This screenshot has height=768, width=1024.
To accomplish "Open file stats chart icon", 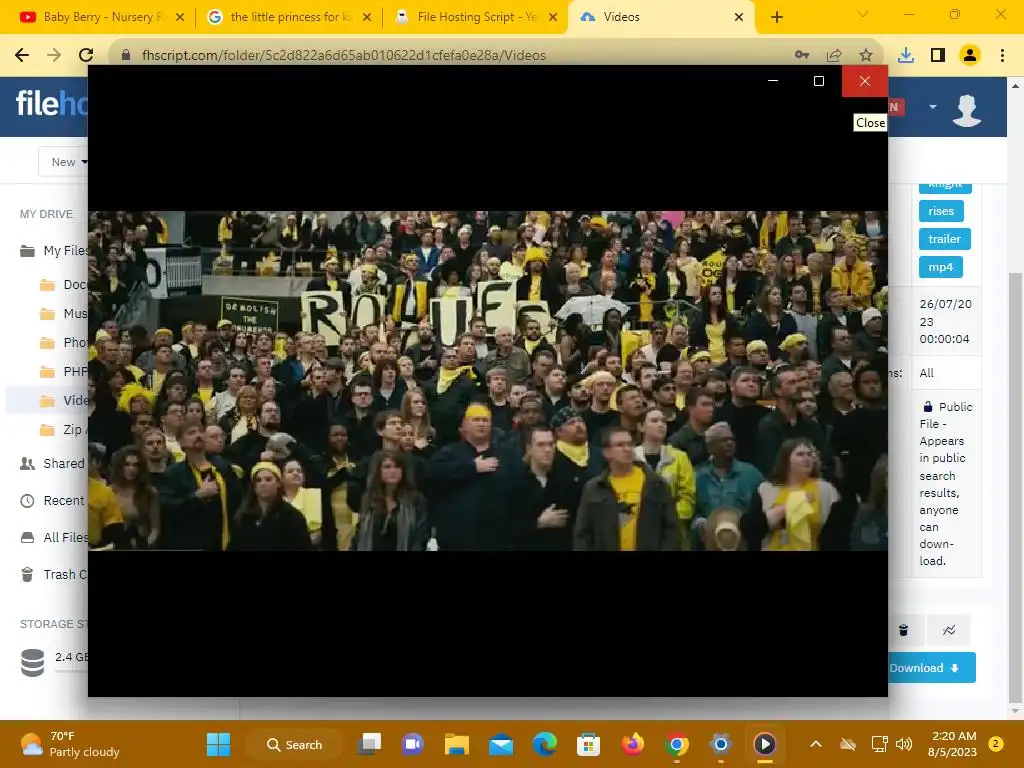I will click(949, 630).
